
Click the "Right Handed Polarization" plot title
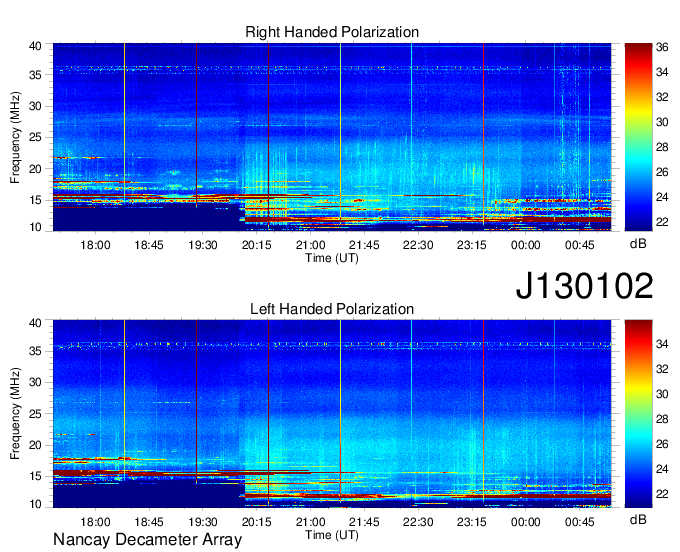point(332,32)
